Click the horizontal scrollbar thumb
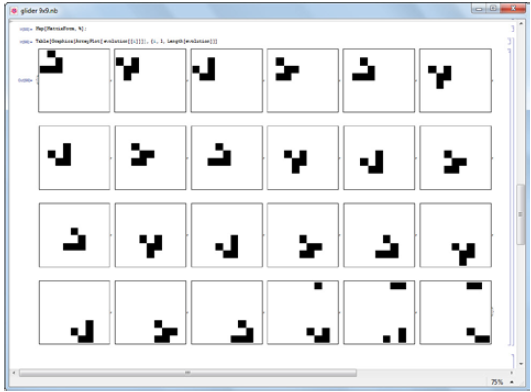 coord(188,373)
